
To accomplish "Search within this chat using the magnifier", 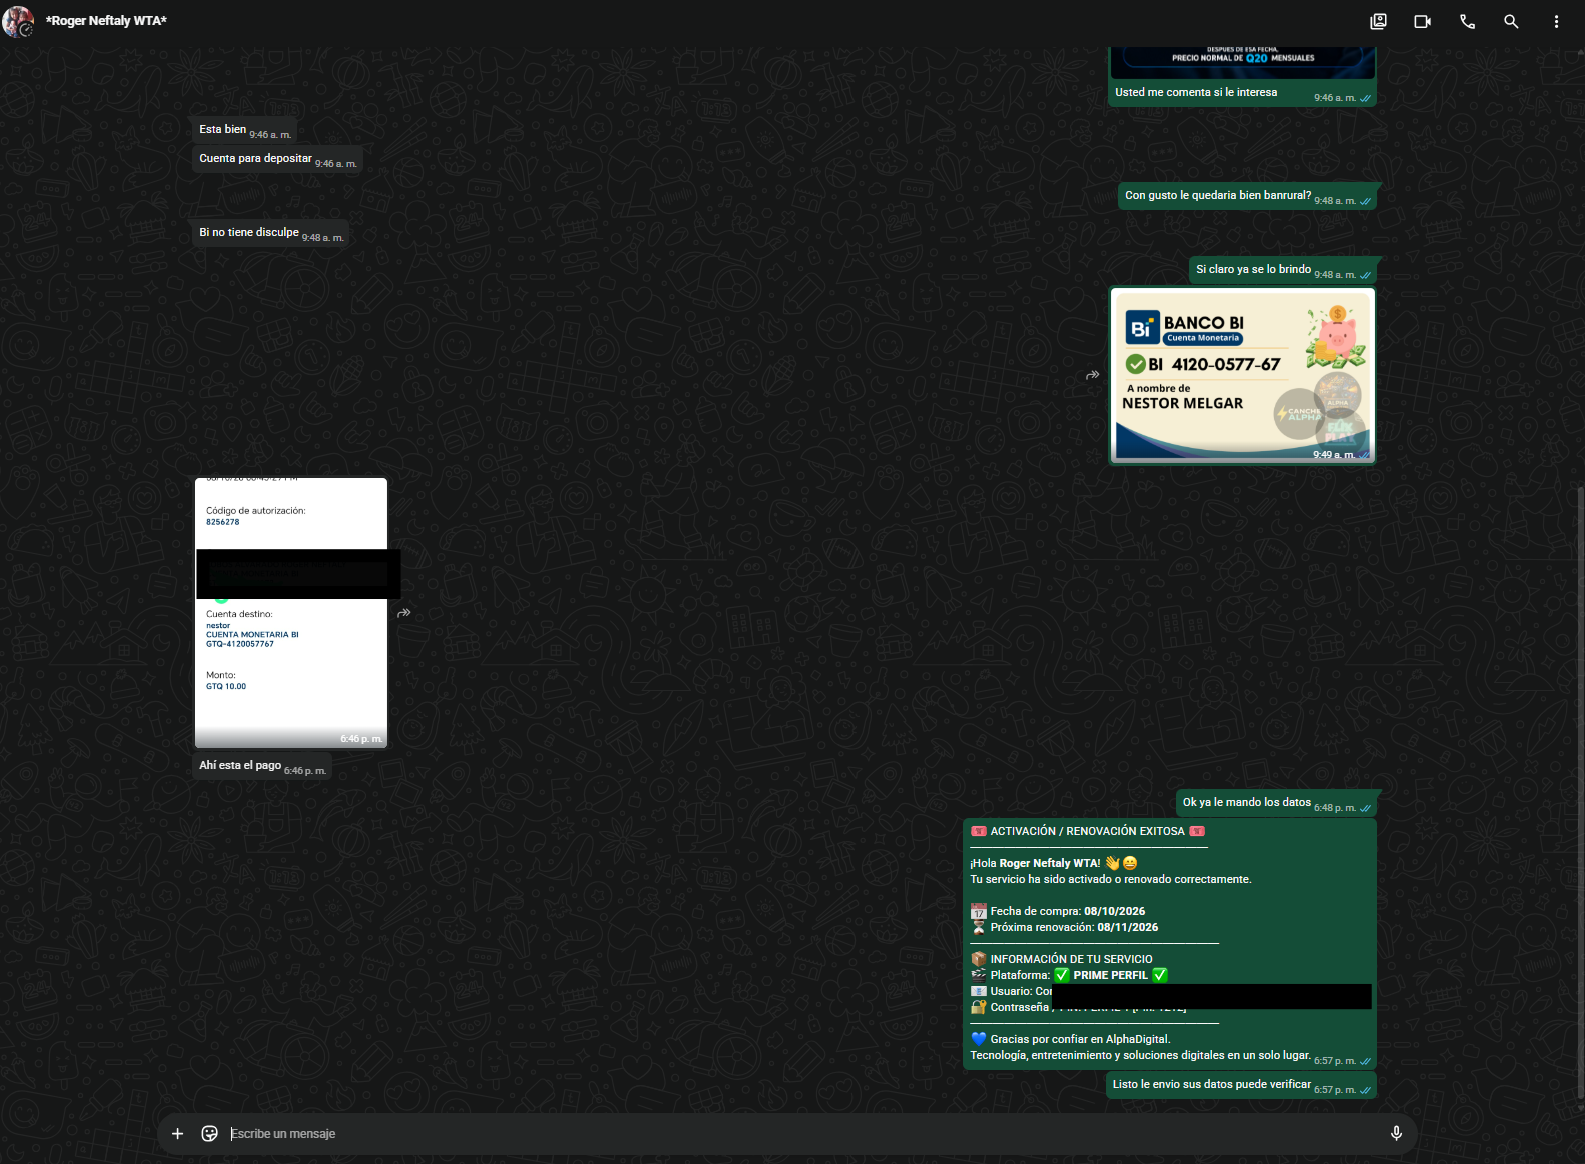I will coord(1511,21).
